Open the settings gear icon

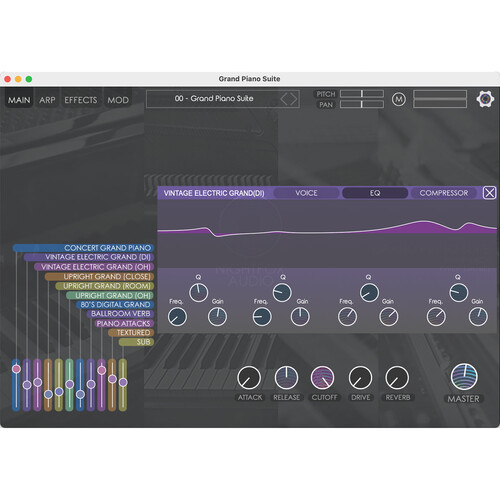coord(485,99)
